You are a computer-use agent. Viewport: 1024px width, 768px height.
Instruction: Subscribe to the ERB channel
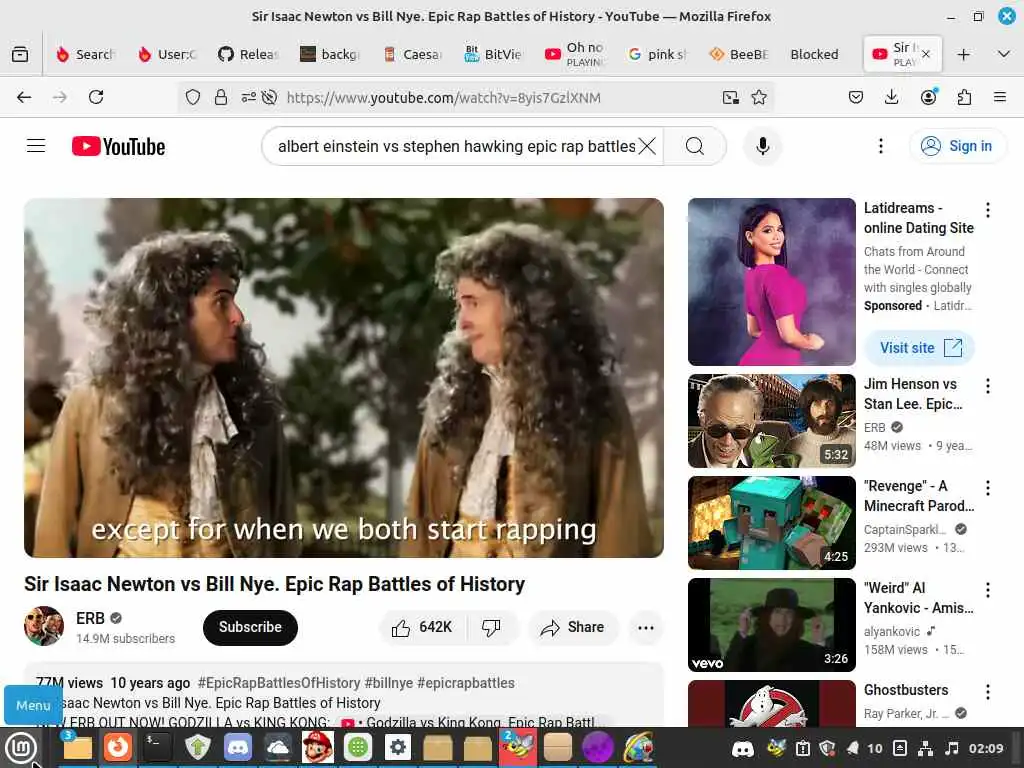point(250,628)
